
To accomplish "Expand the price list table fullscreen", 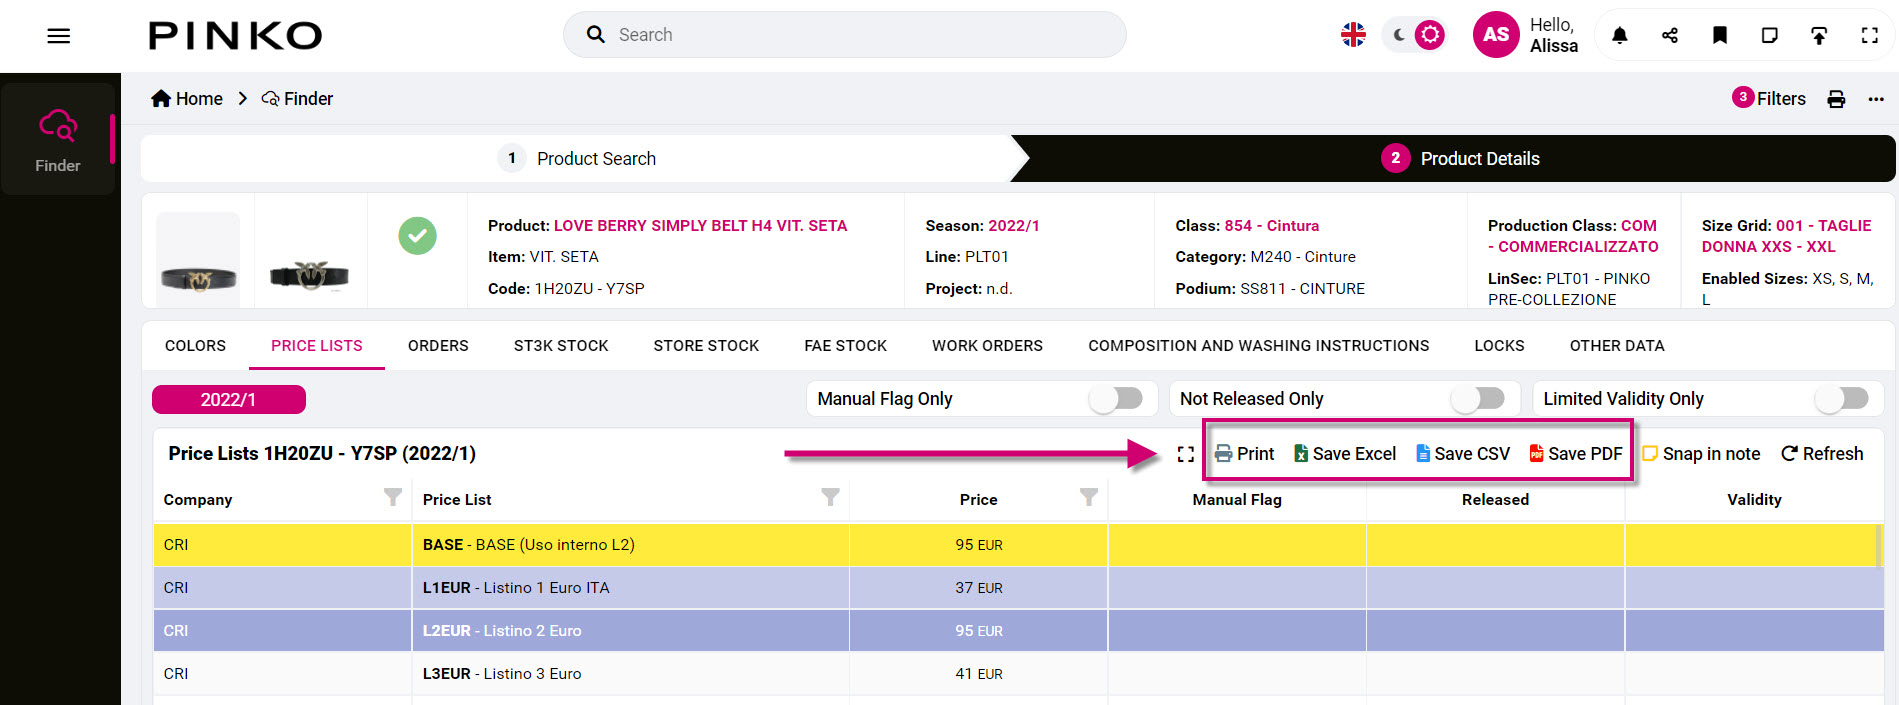I will (1186, 454).
